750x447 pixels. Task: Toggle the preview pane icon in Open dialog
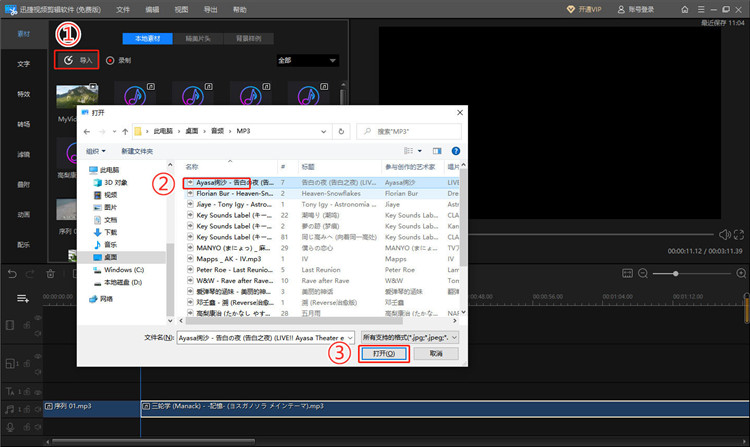437,151
